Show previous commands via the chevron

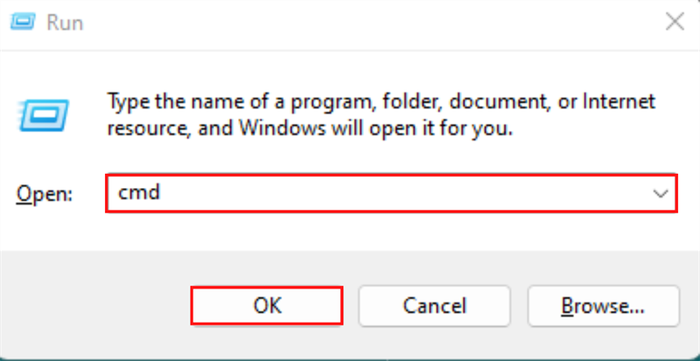(660, 193)
